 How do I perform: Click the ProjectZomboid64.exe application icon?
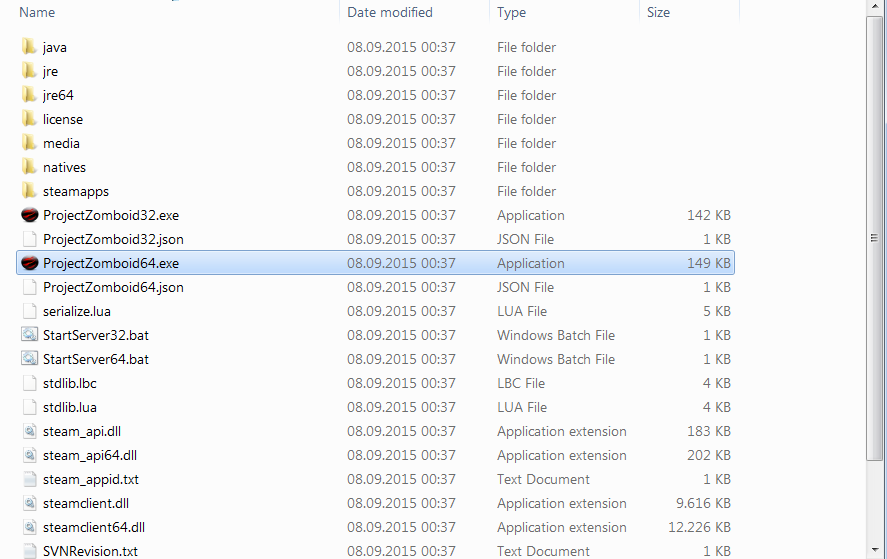tap(29, 263)
